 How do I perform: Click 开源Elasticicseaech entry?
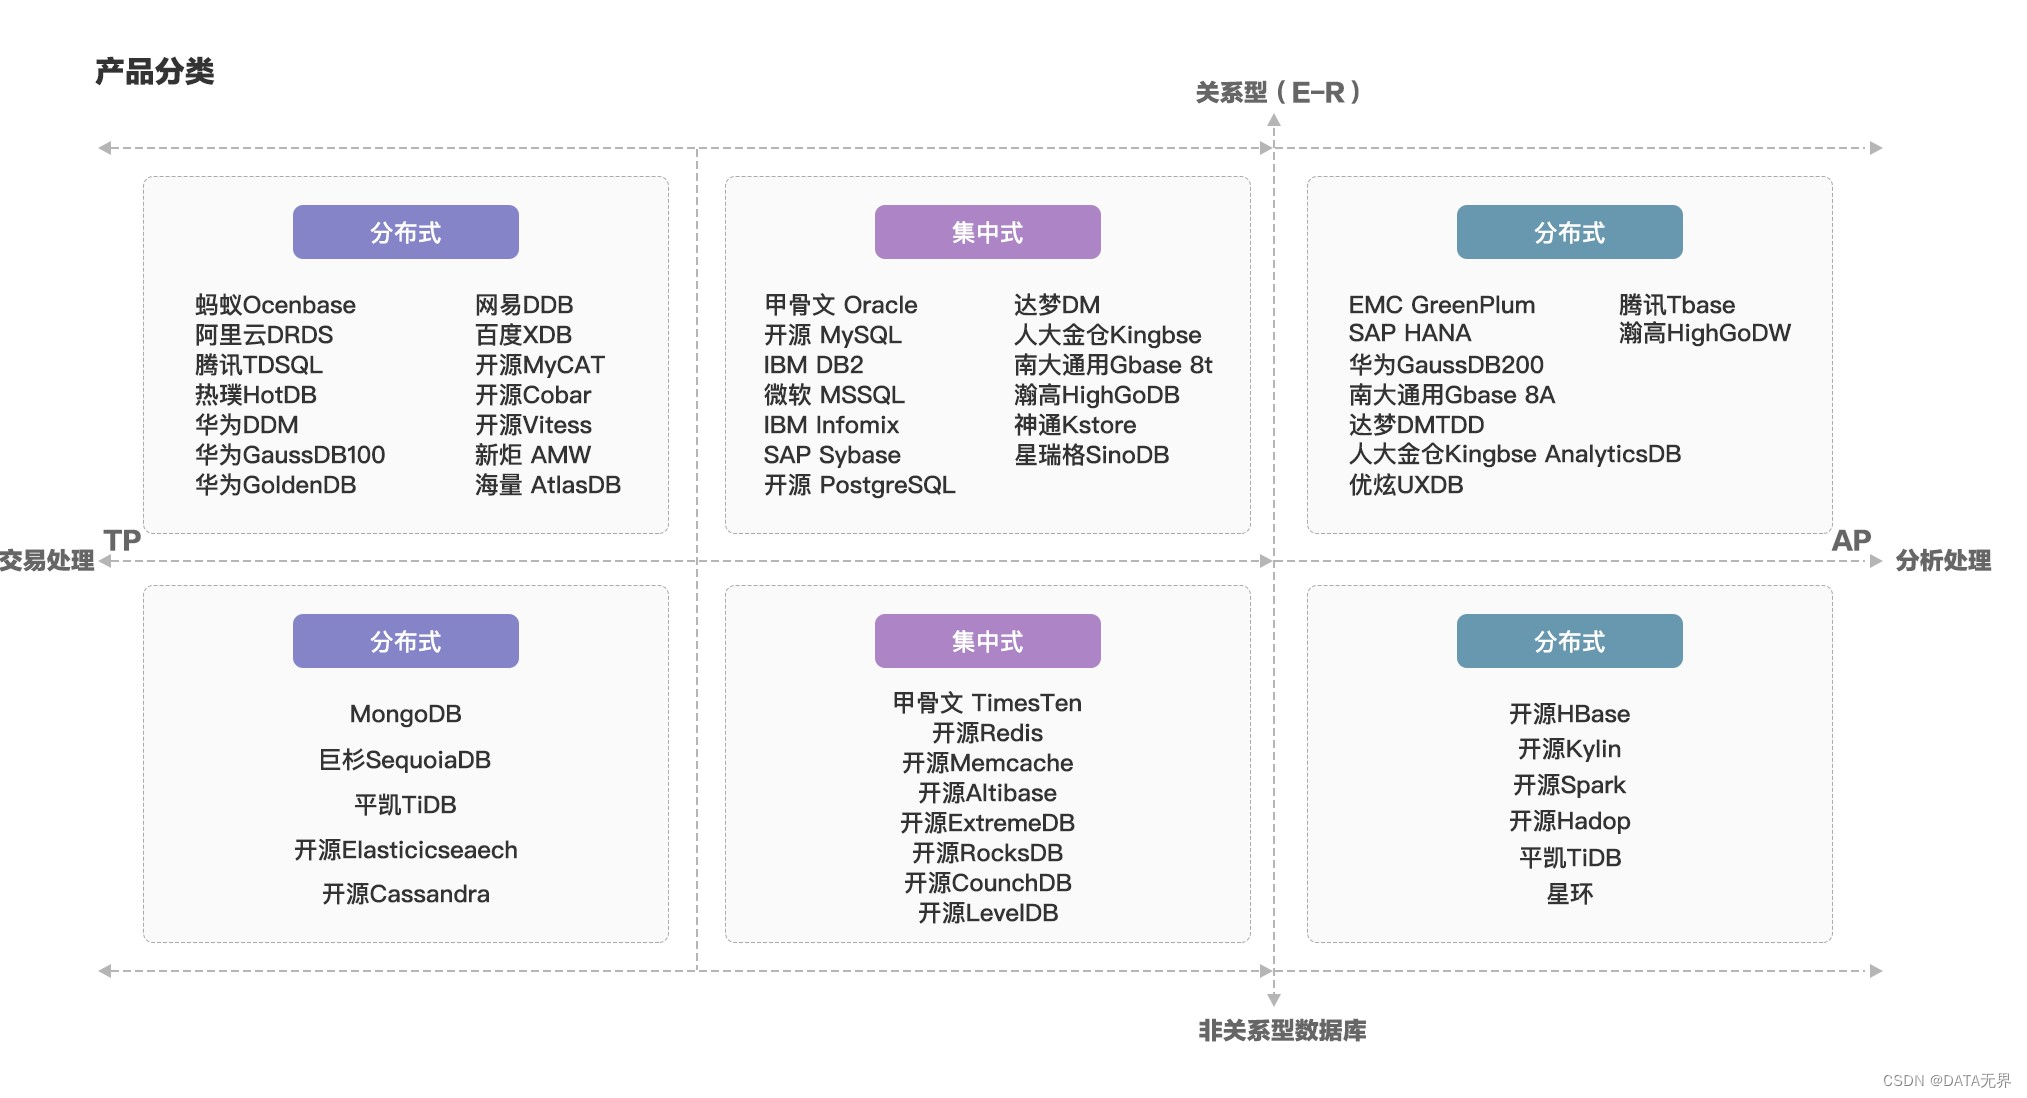point(406,850)
